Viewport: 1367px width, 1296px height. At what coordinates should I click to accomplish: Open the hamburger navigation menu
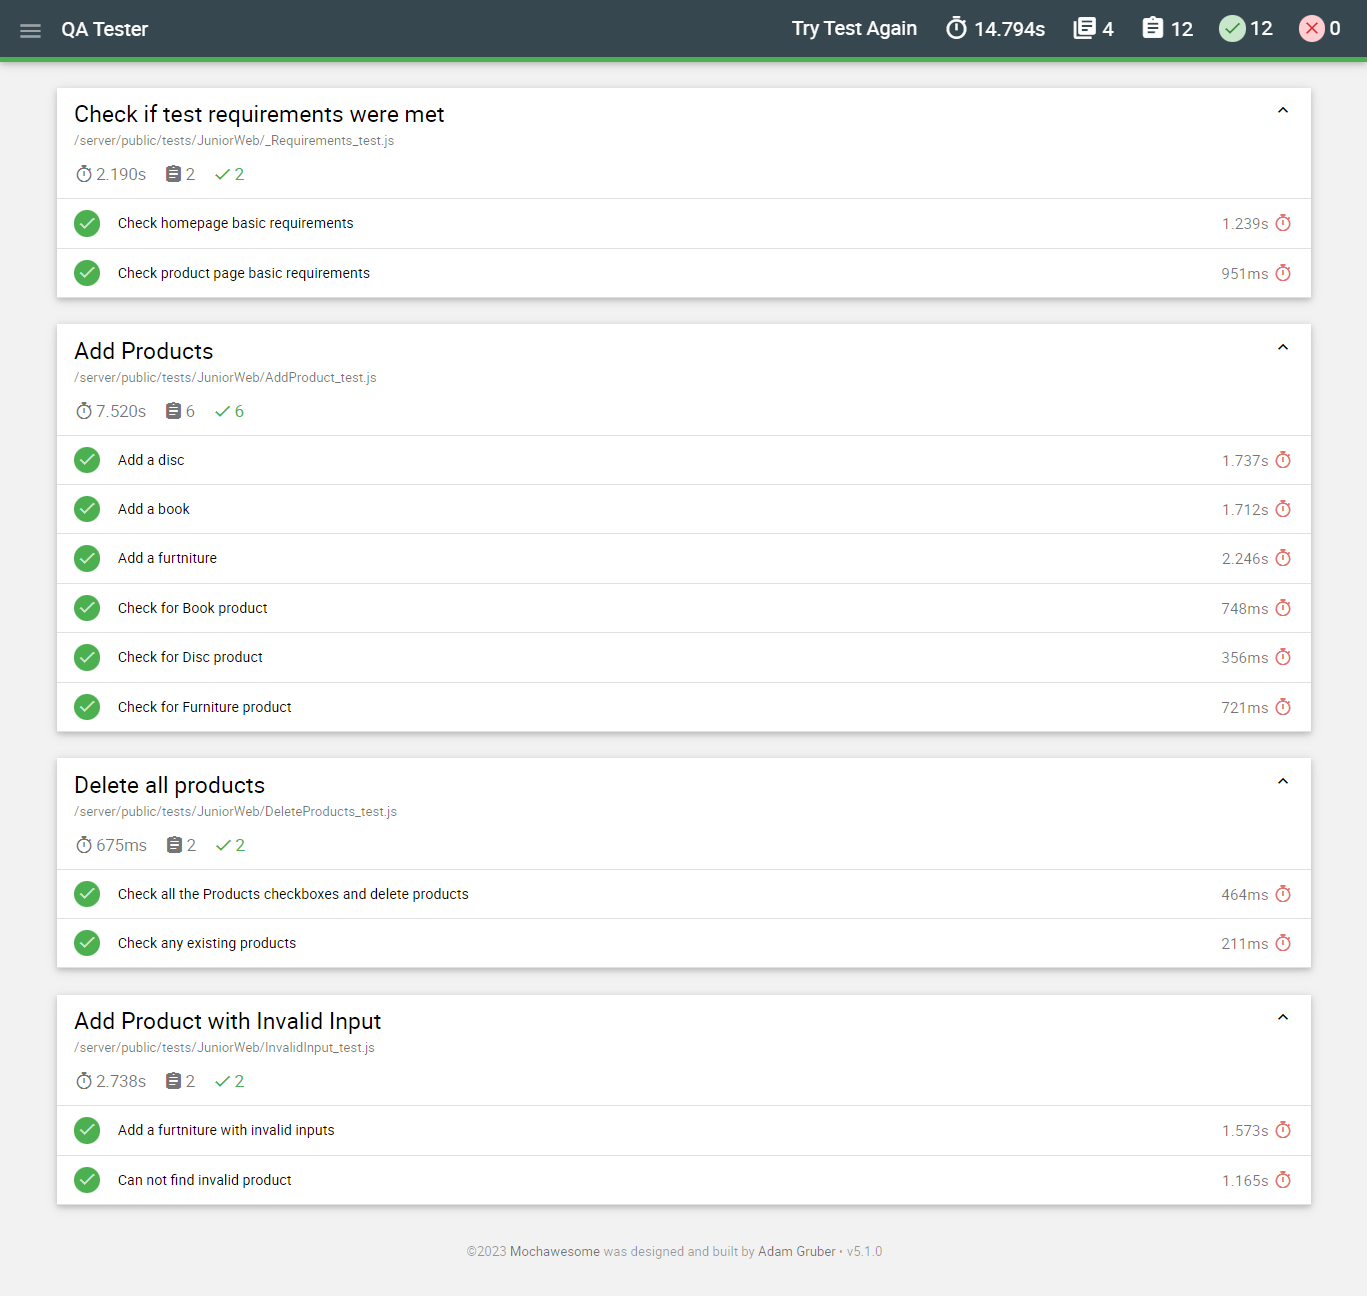(x=30, y=30)
